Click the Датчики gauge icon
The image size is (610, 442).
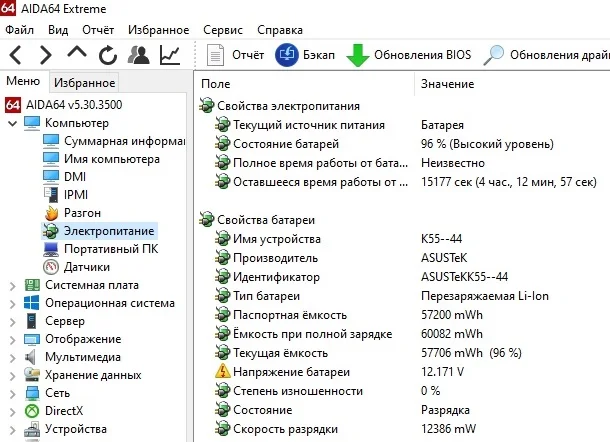tap(51, 267)
